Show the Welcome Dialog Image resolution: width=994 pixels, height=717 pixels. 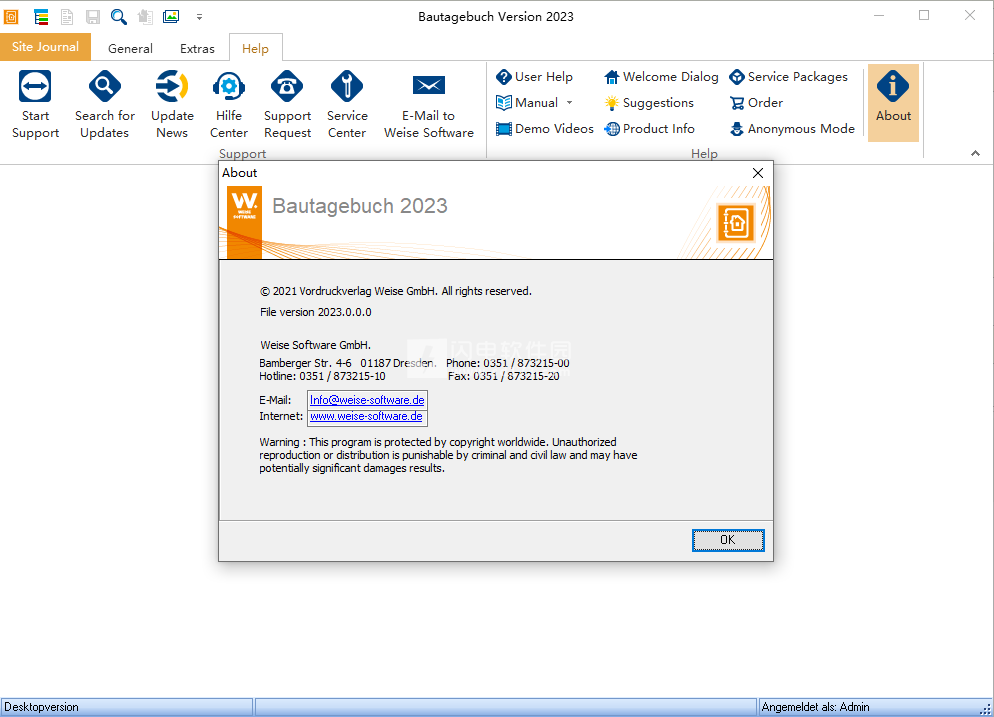point(661,77)
